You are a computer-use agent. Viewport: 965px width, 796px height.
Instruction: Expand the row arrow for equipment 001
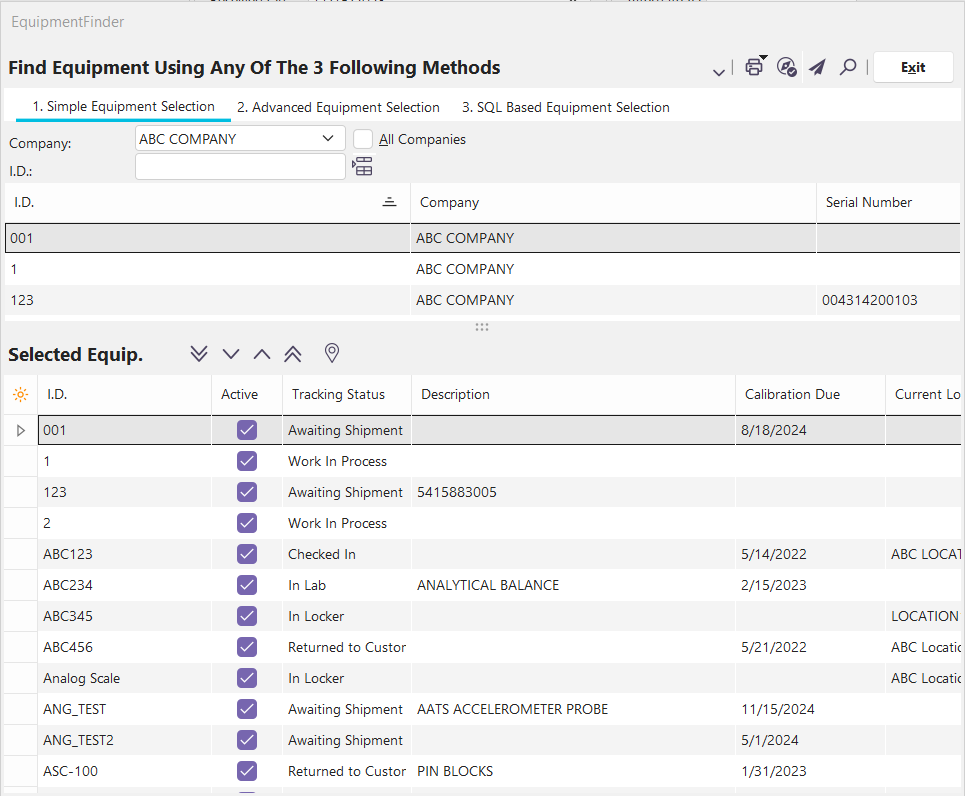coord(21,431)
